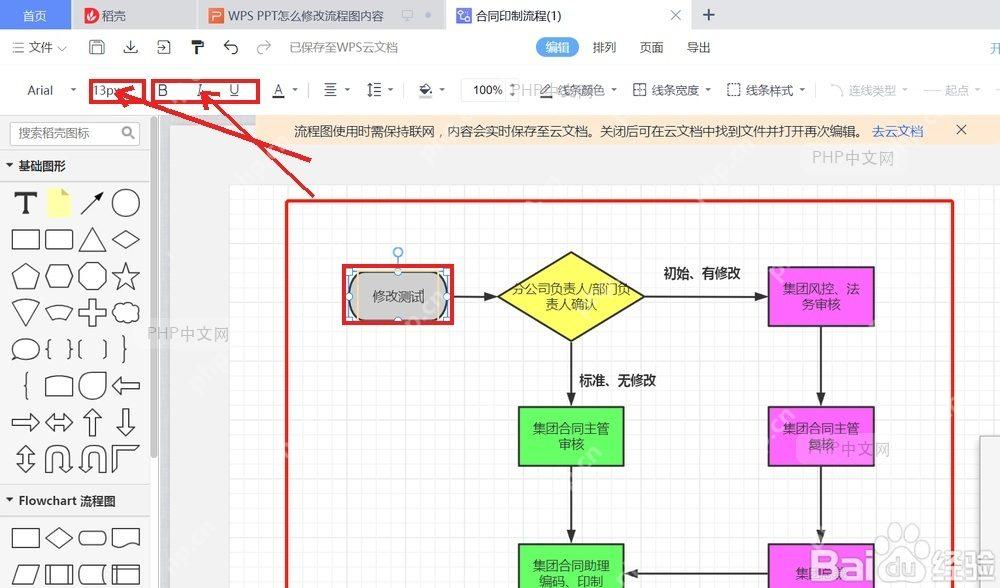The image size is (1000, 588).
Task: Select the octagon shape
Action: (92, 277)
